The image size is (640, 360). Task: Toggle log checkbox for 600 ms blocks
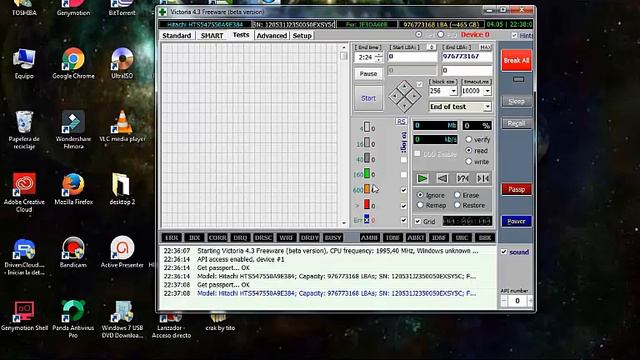tap(404, 190)
